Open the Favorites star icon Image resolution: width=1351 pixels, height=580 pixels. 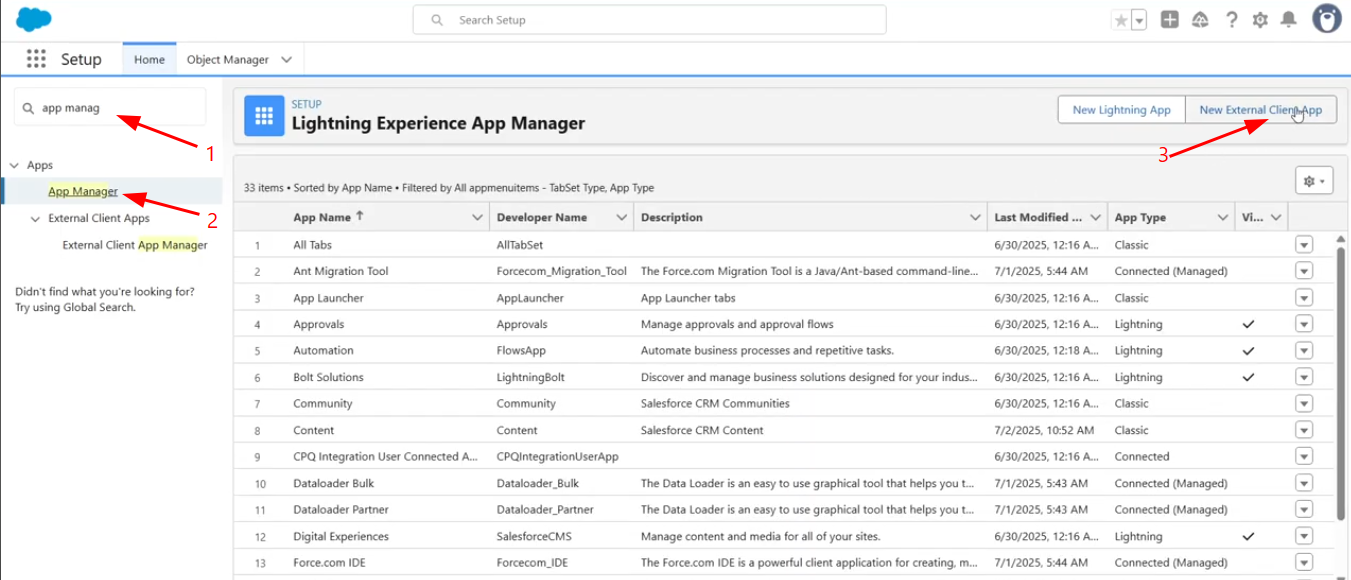click(1121, 20)
